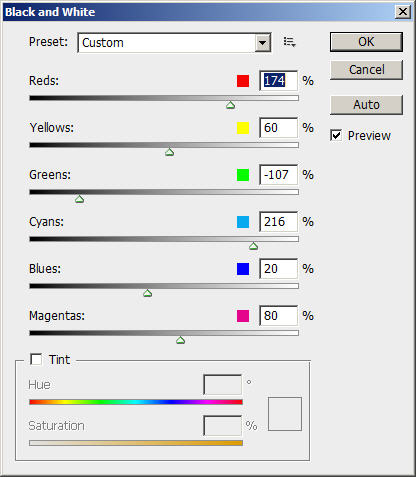Screen dimensions: 416x477
Task: Close the Black and White dialog
Action: pyautogui.click(x=403, y=12)
